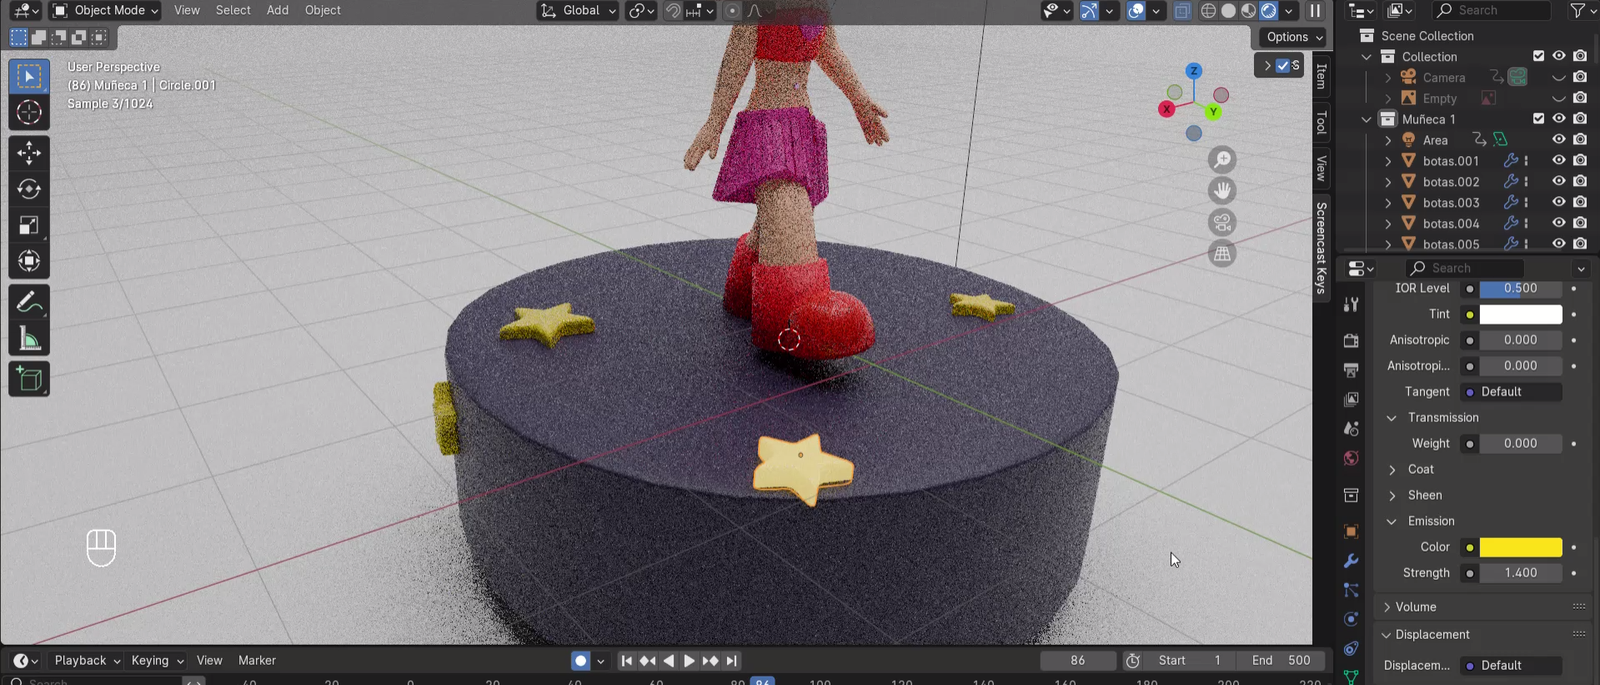This screenshot has height=685, width=1600.
Task: Open the Select menu
Action: 233,10
